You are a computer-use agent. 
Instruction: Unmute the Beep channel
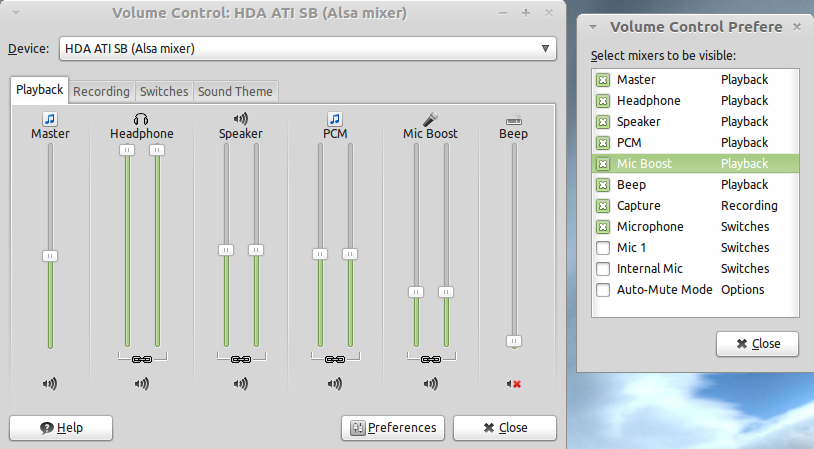click(x=514, y=383)
